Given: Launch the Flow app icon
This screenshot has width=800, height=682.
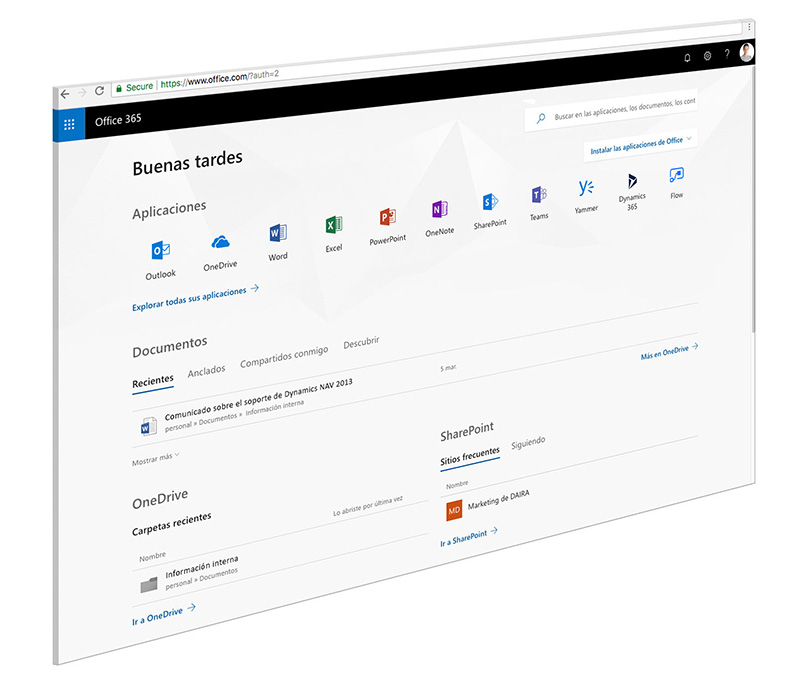Looking at the screenshot, I should coord(677,174).
